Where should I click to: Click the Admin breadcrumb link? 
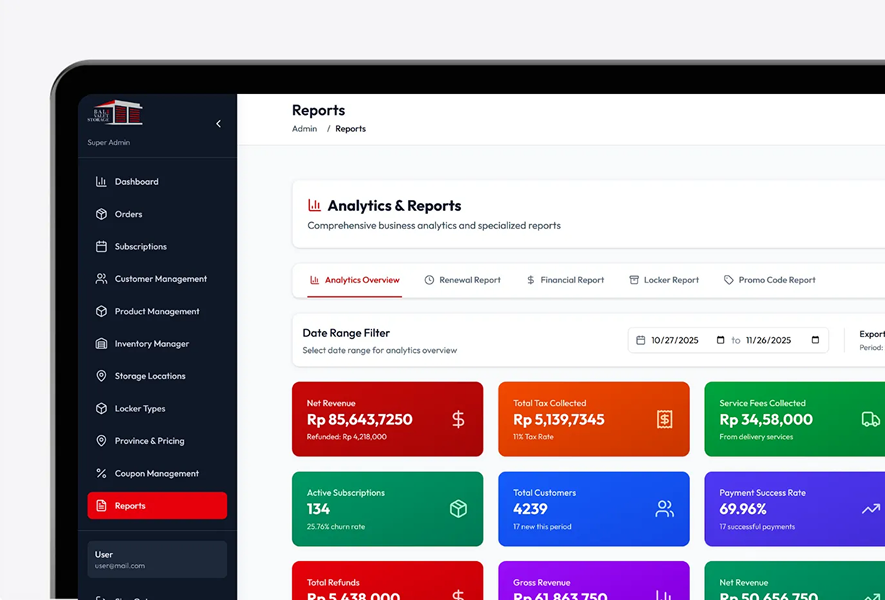304,129
